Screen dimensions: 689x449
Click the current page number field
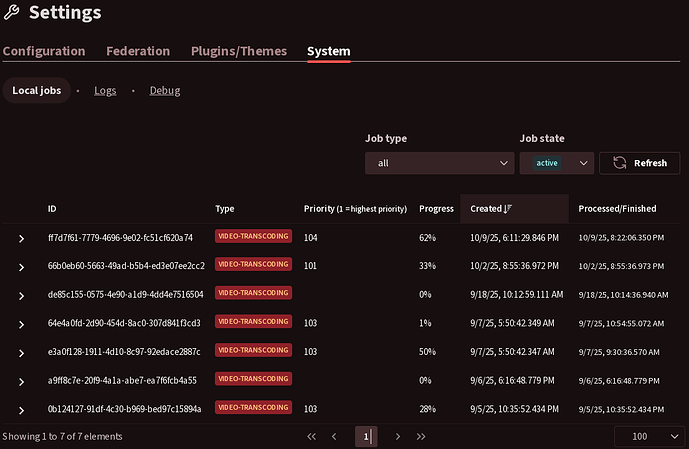[x=366, y=437]
